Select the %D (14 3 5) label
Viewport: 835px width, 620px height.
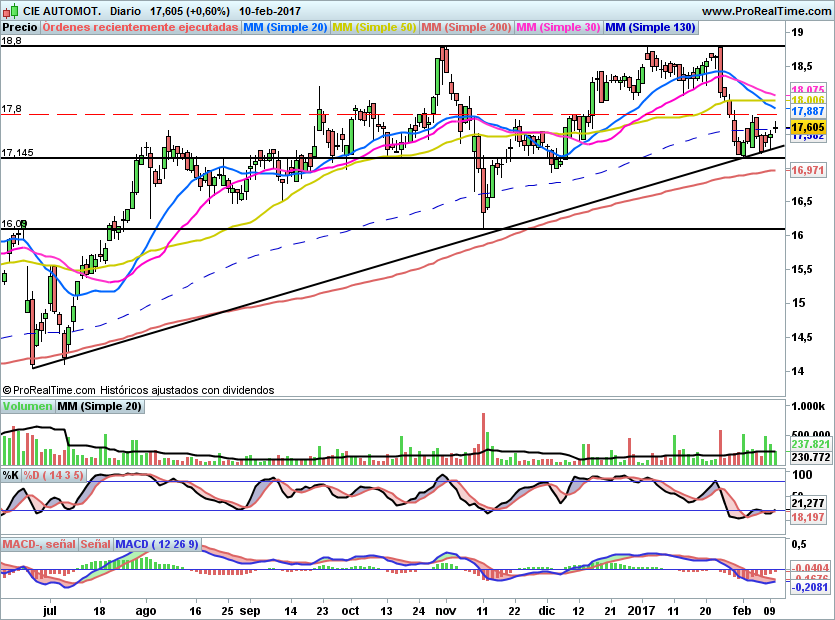[54, 475]
